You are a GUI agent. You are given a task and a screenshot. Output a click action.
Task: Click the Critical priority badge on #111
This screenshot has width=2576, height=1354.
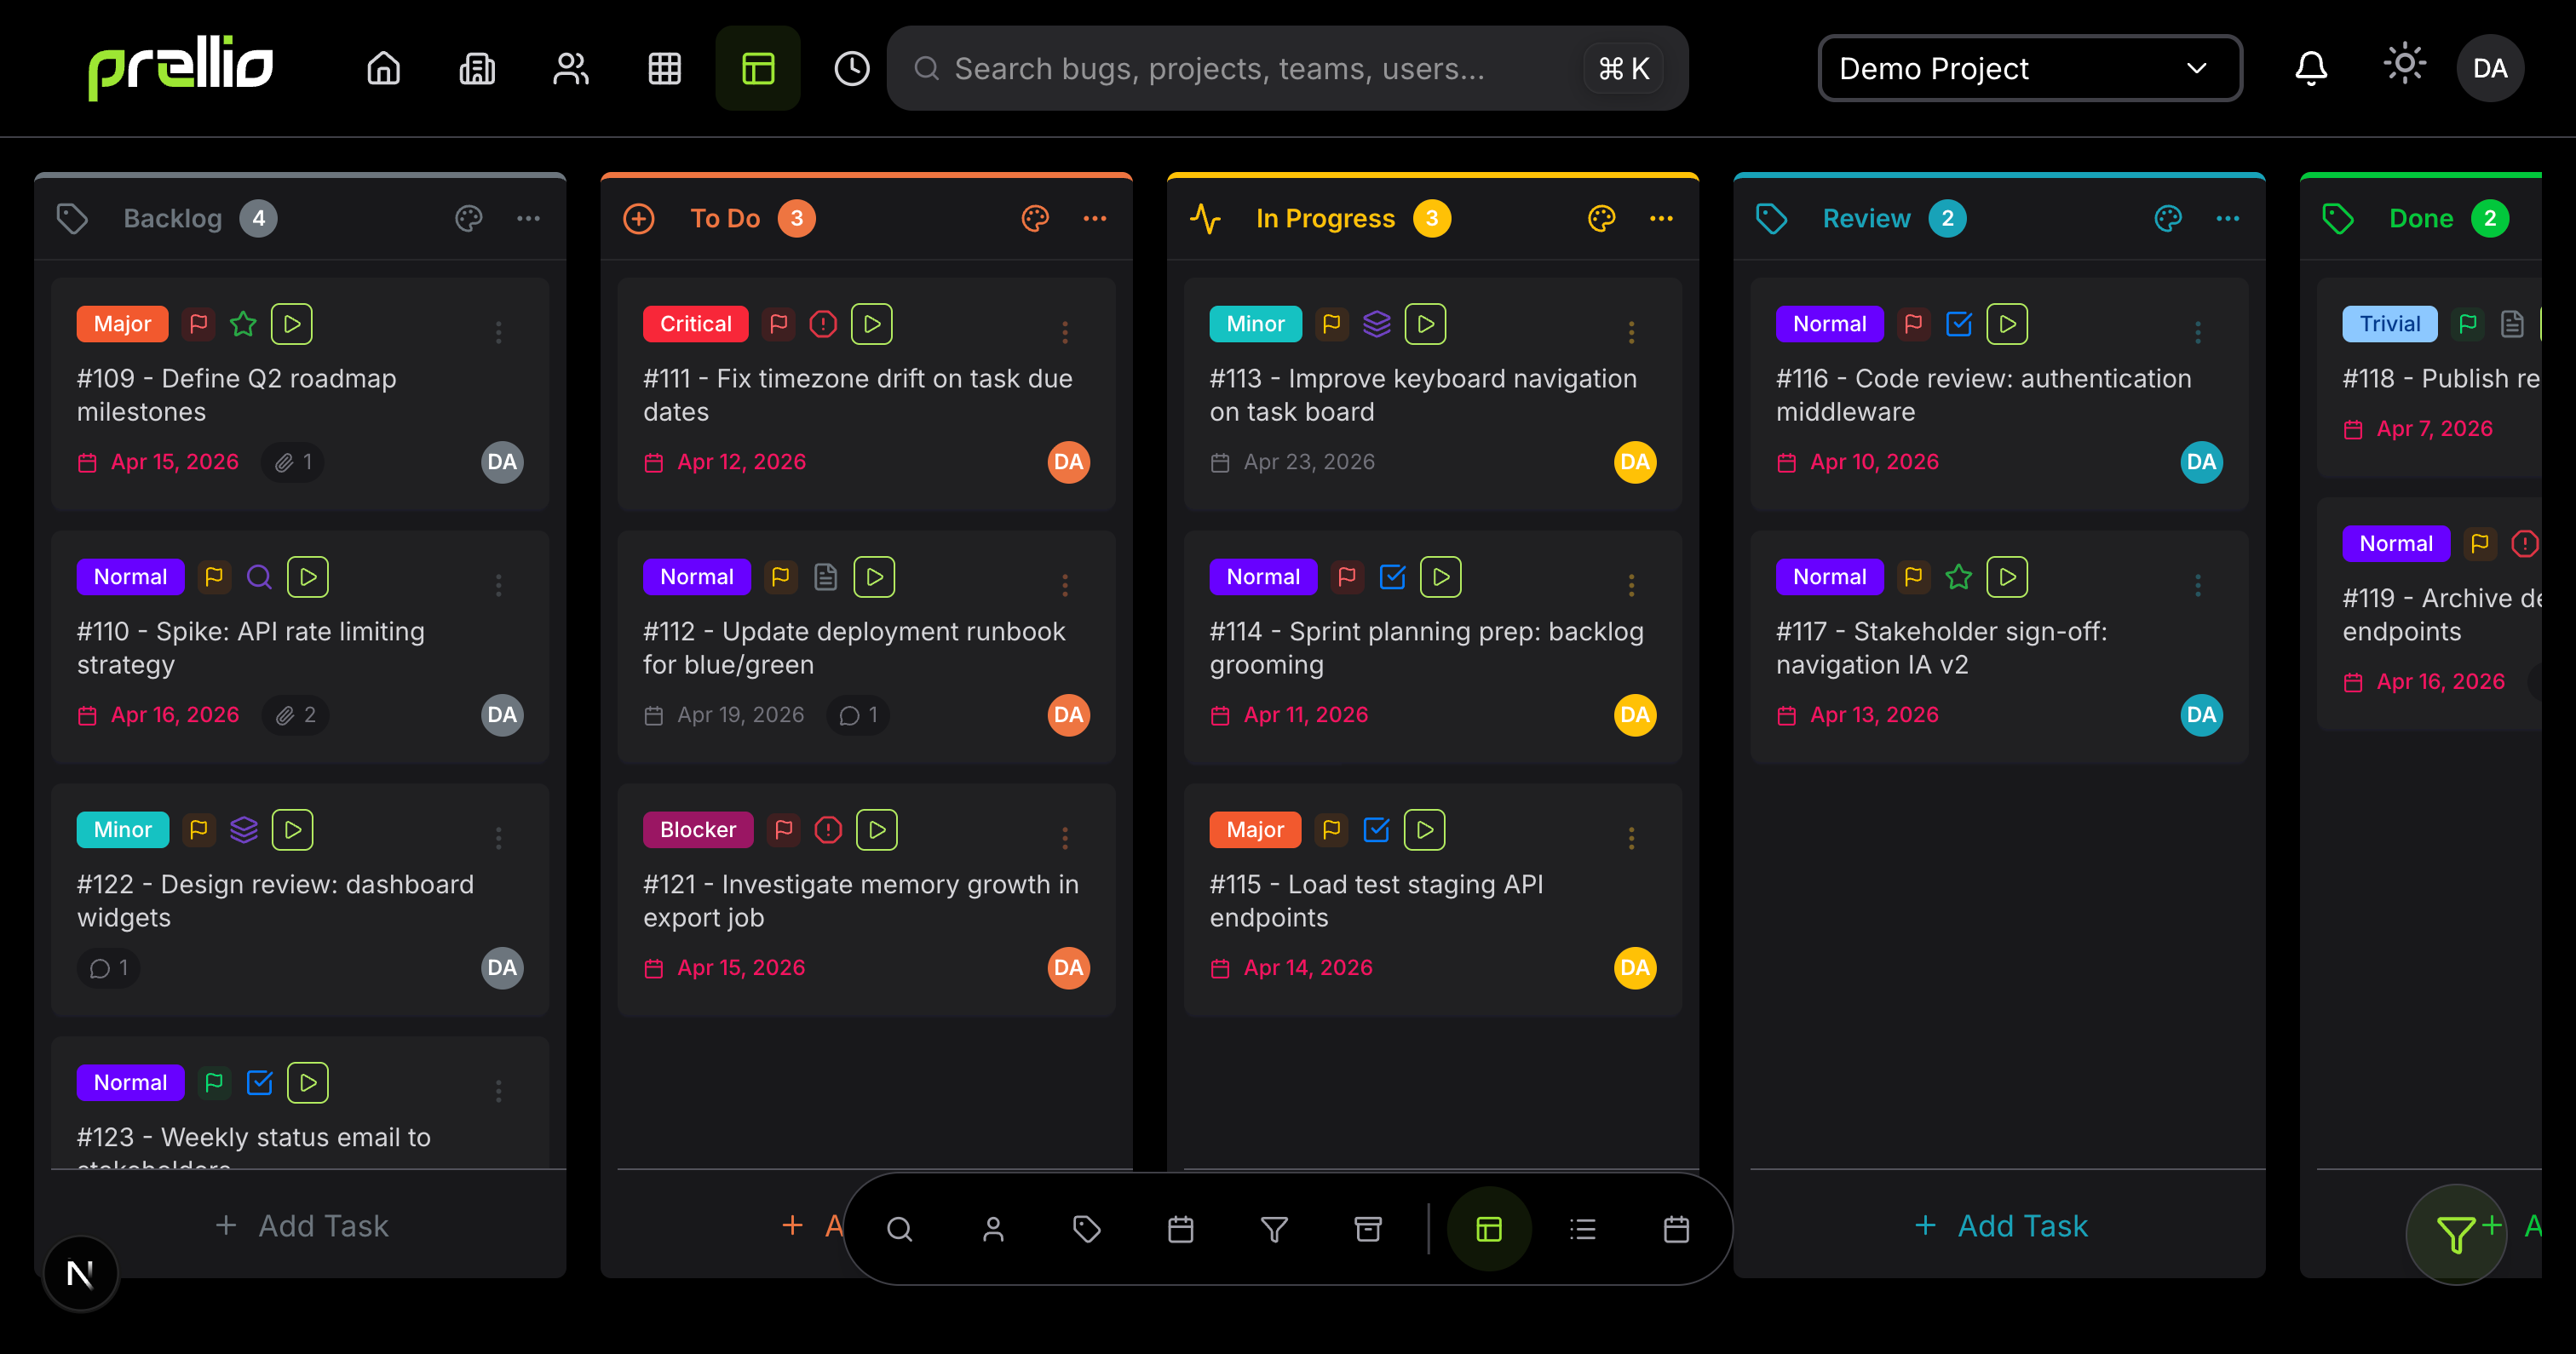695,324
